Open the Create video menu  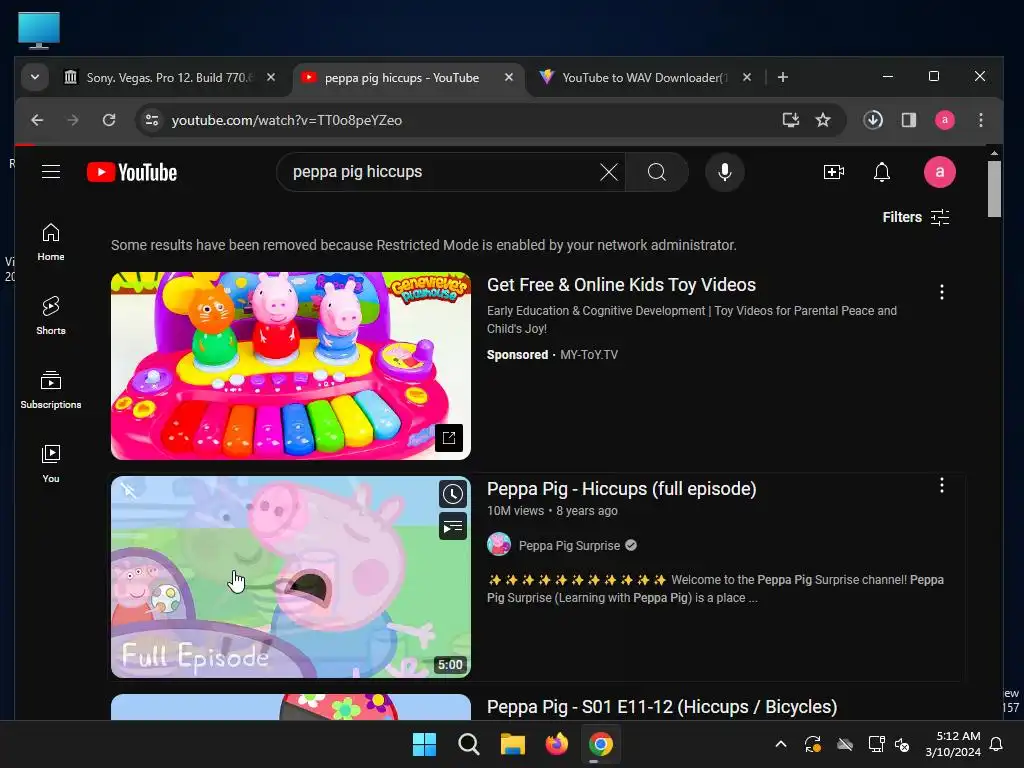[x=834, y=172]
